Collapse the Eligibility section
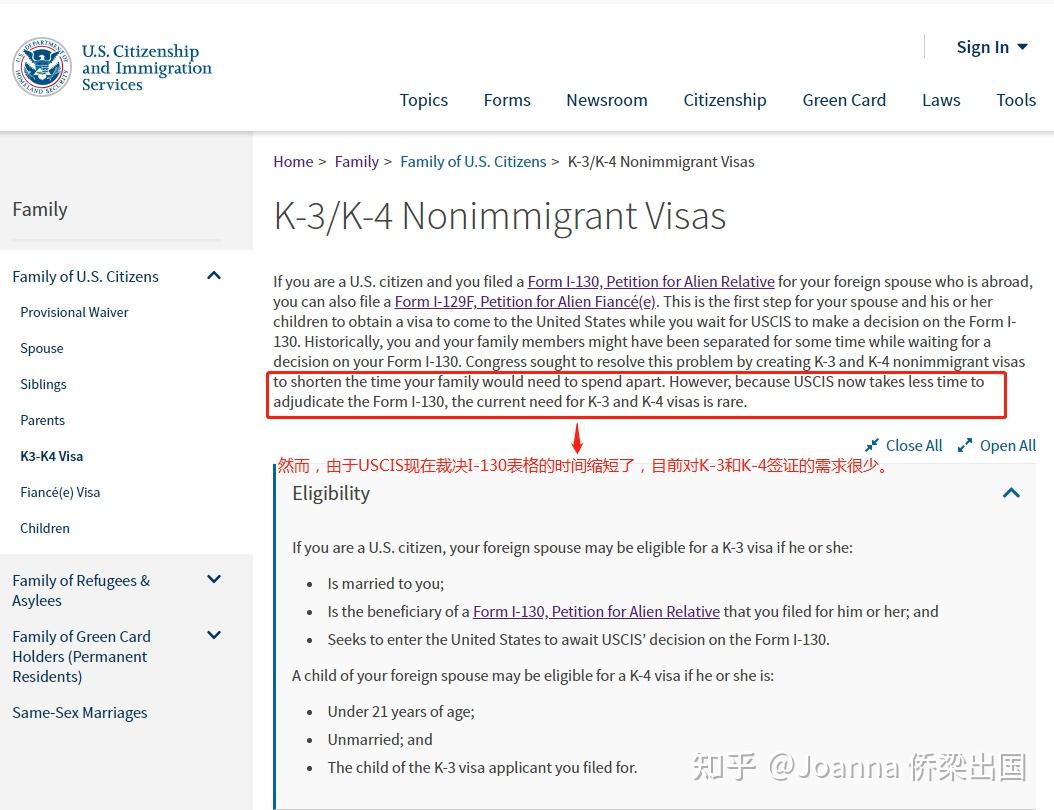This screenshot has height=810, width=1054. tap(1010, 492)
